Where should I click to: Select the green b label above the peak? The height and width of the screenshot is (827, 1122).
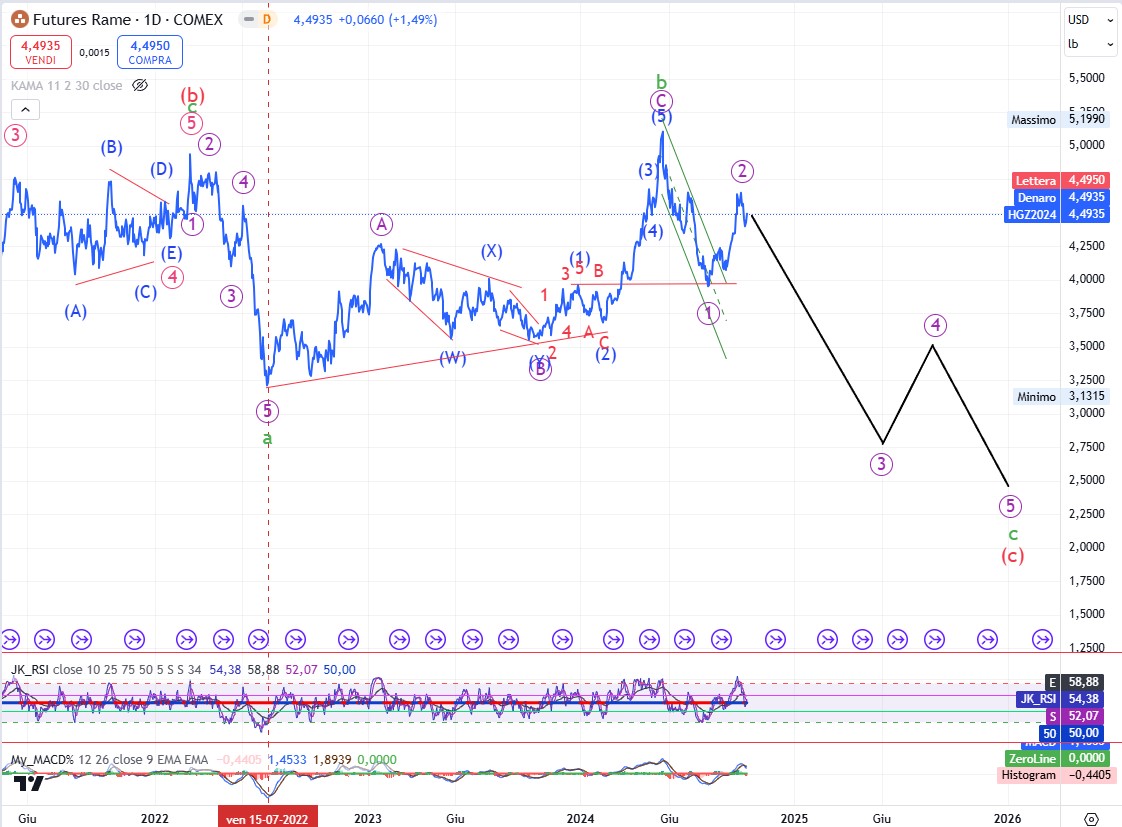[x=662, y=82]
